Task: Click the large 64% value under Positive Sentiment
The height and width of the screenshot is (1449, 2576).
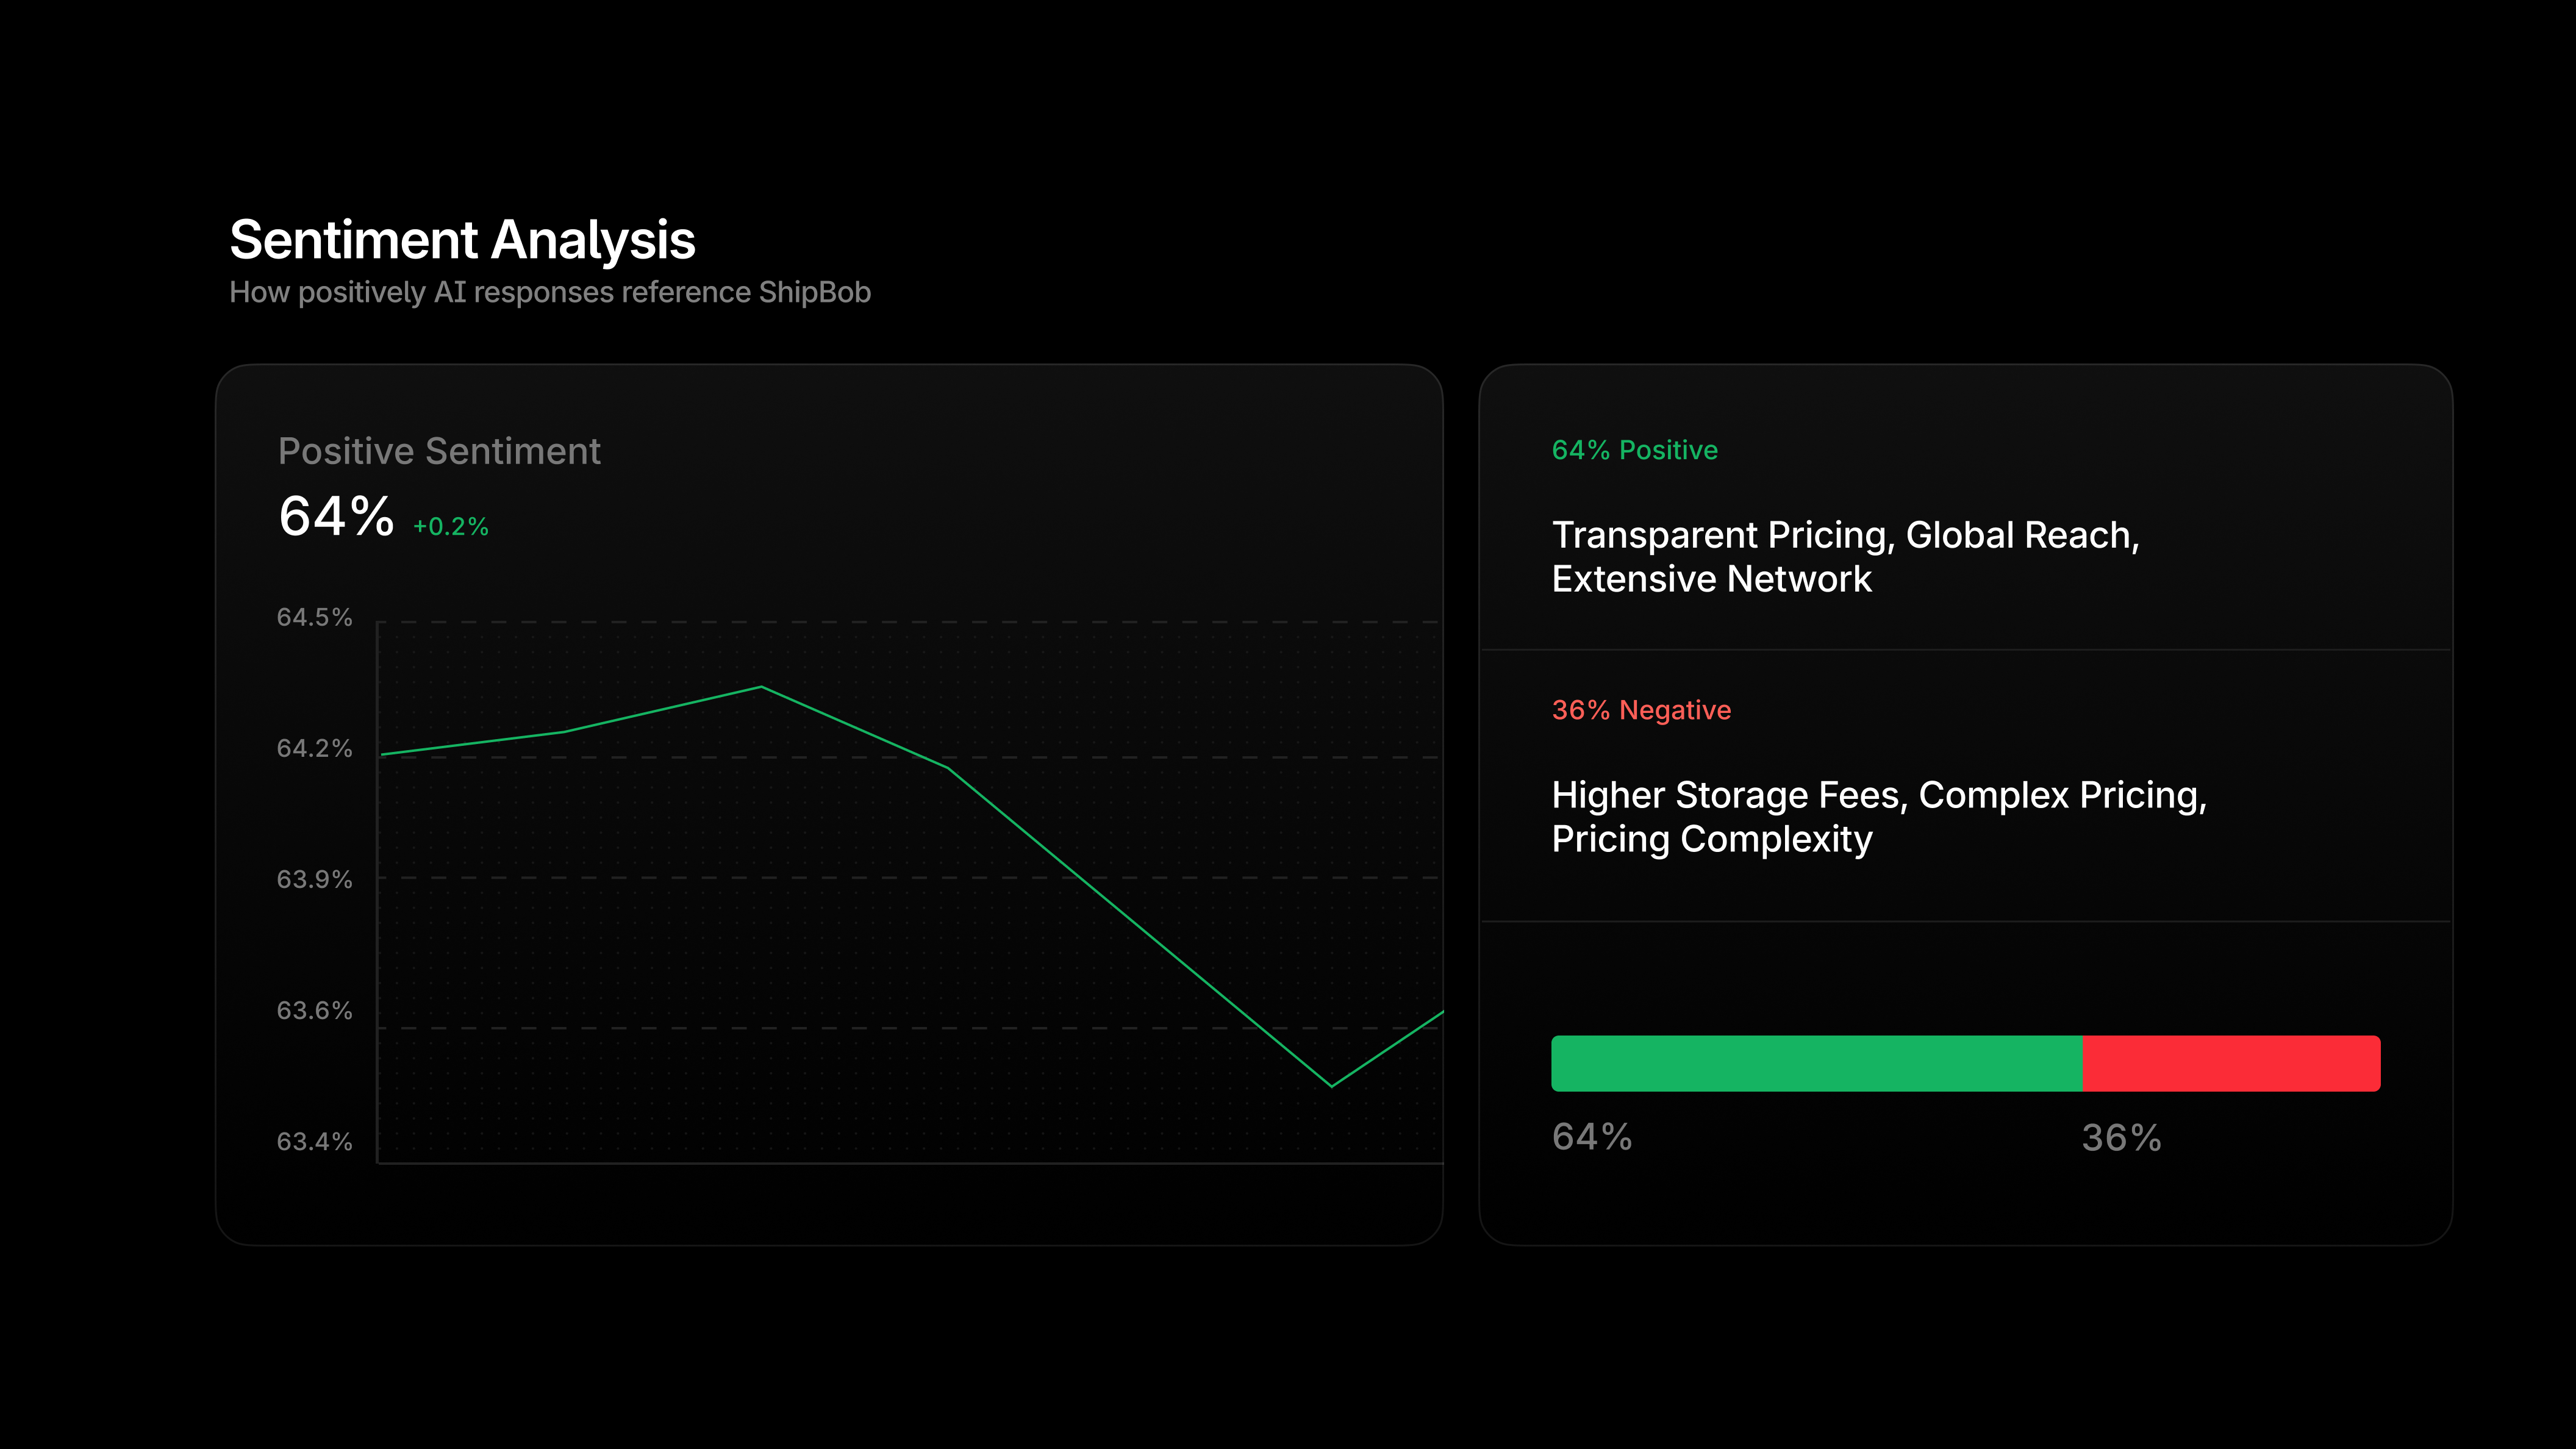Action: [x=336, y=516]
